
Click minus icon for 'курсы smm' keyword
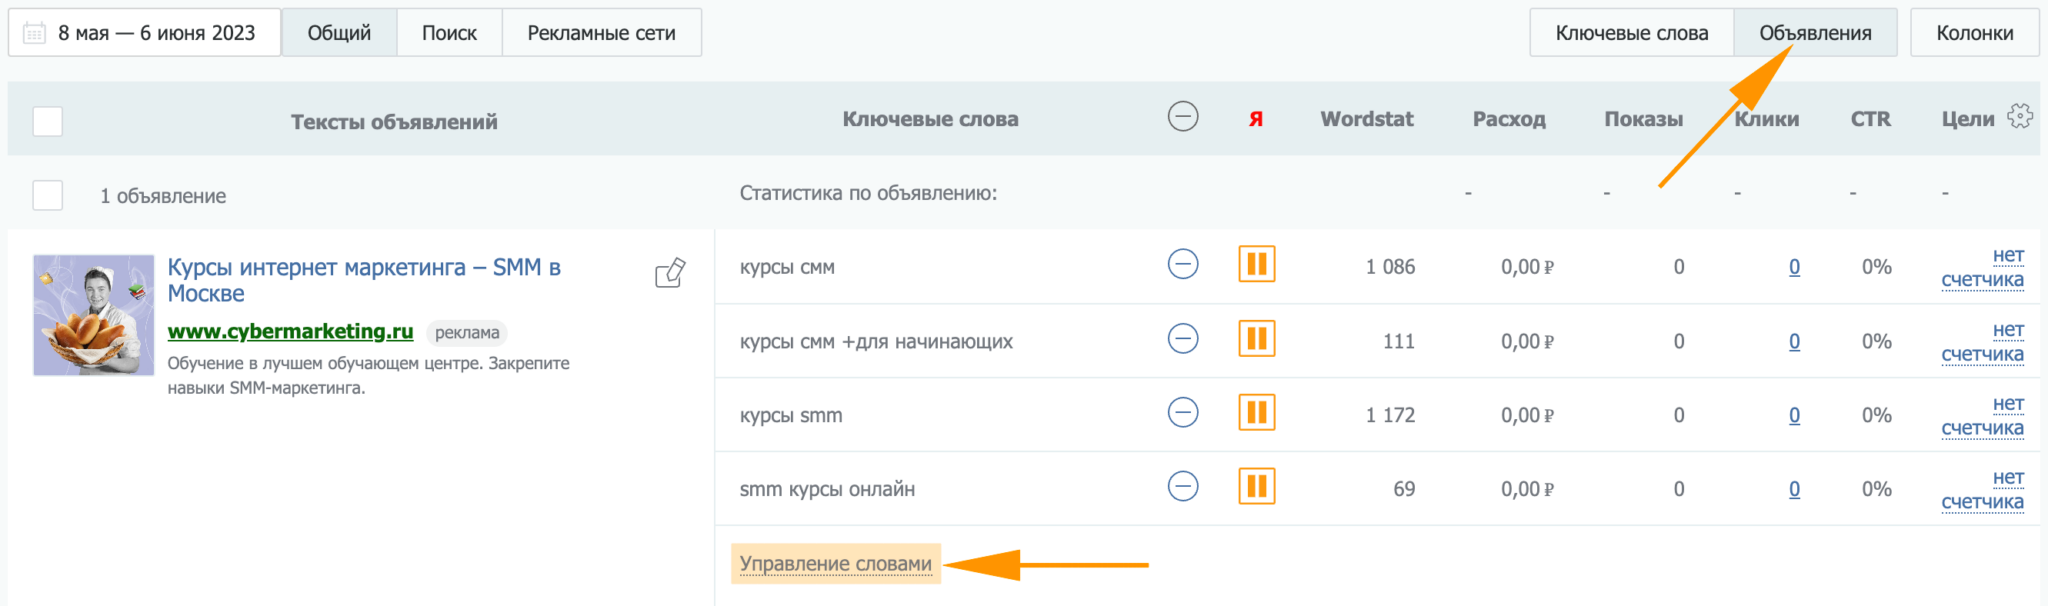coord(1183,413)
